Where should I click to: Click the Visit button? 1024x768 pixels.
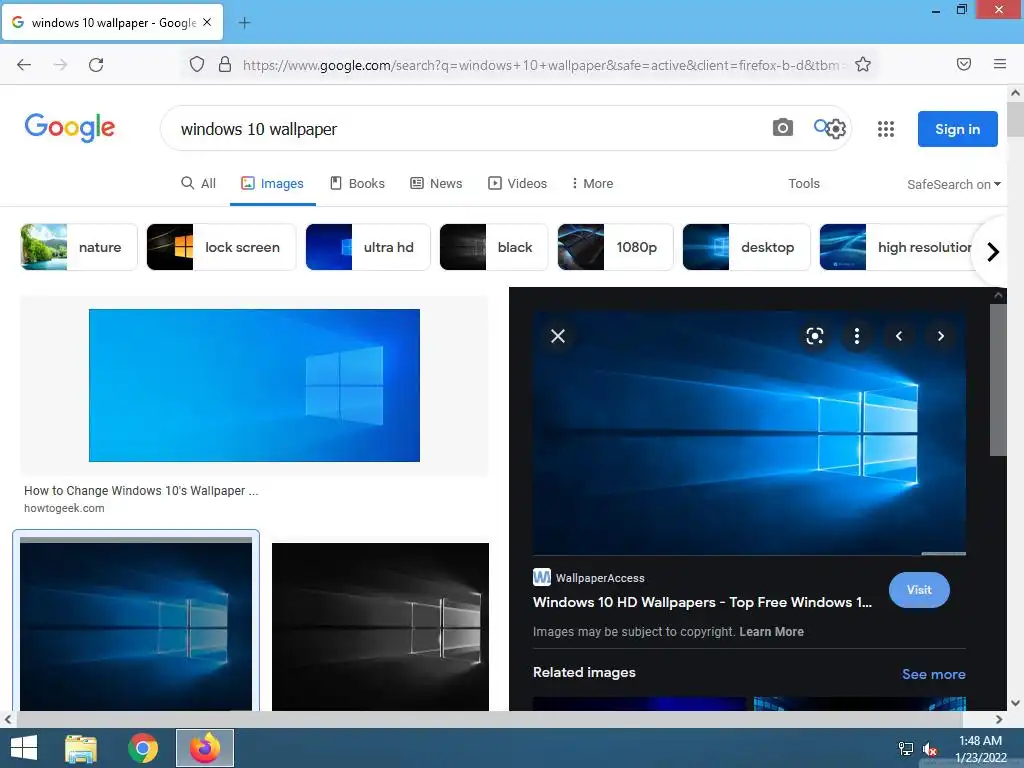tap(919, 590)
